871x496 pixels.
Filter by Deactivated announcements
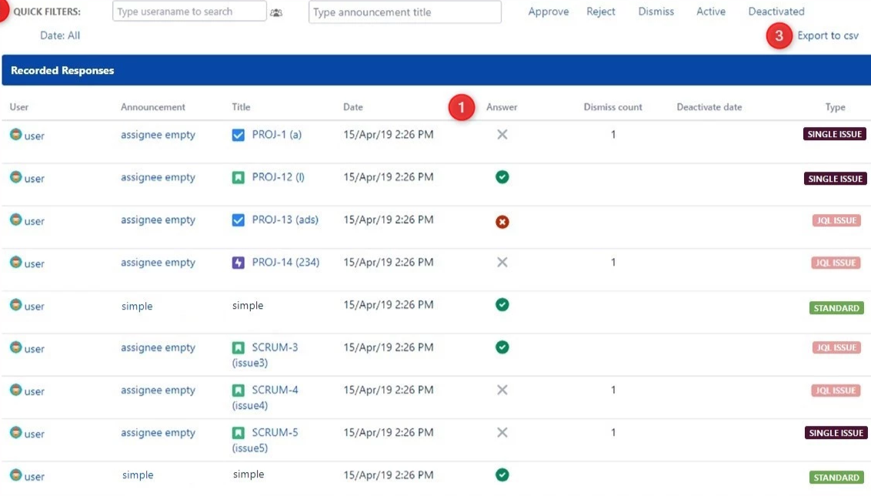click(x=776, y=12)
